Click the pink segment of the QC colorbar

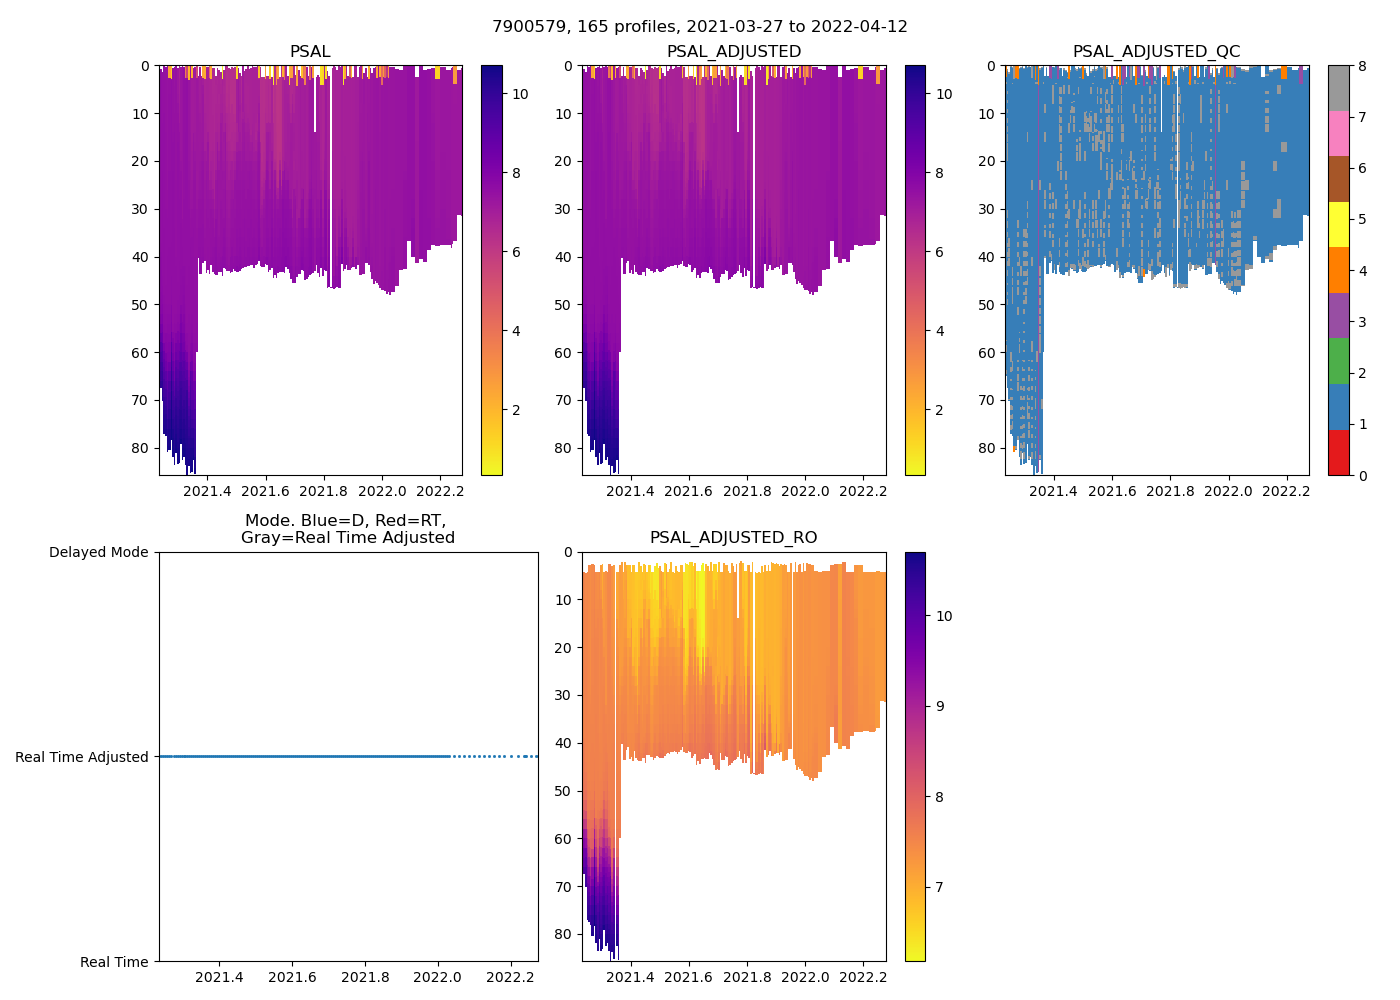[x=1338, y=134]
